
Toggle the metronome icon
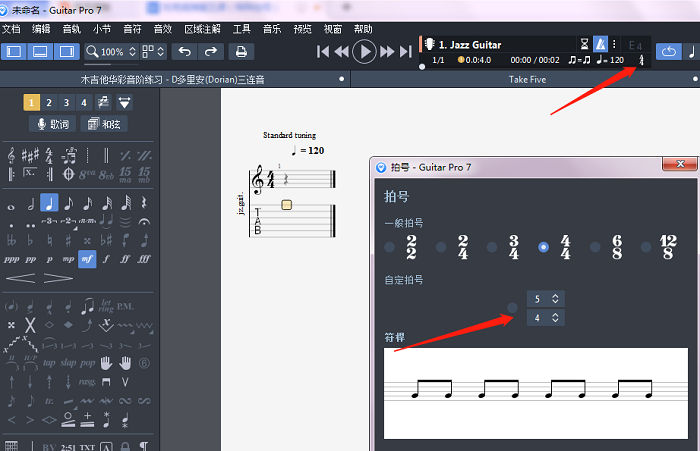tap(600, 45)
